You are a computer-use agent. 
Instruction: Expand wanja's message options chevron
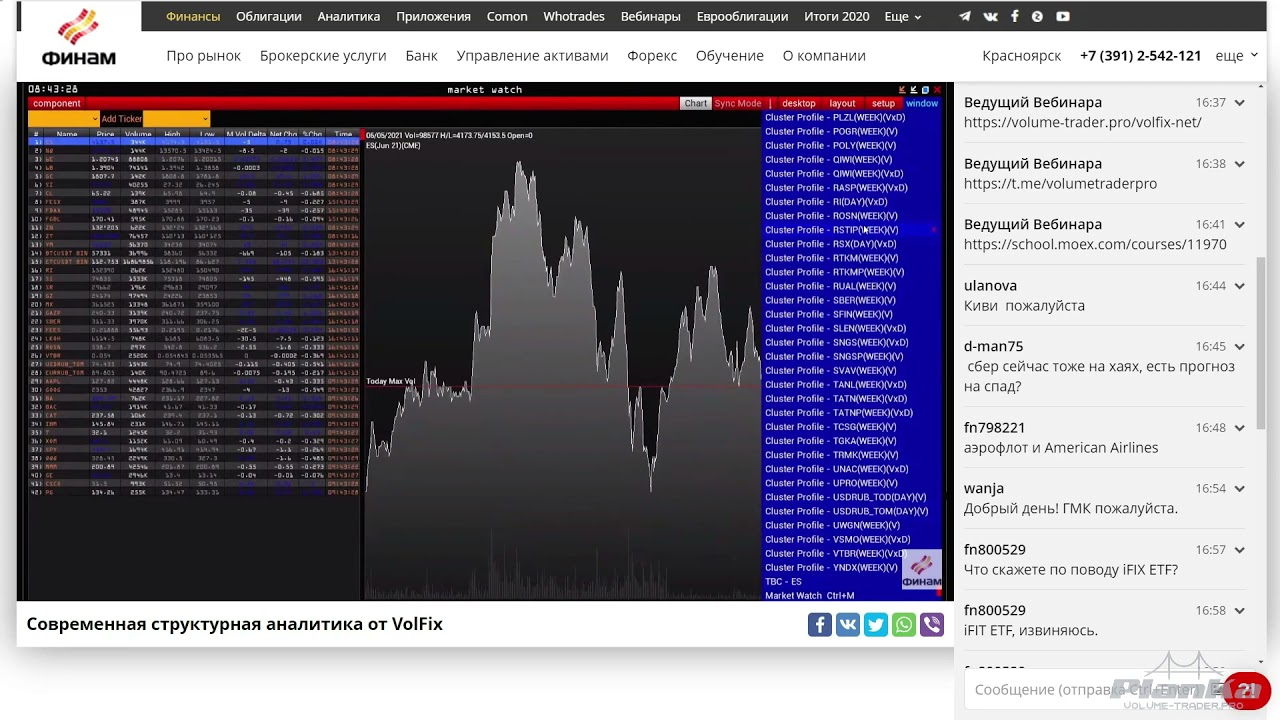click(1239, 488)
